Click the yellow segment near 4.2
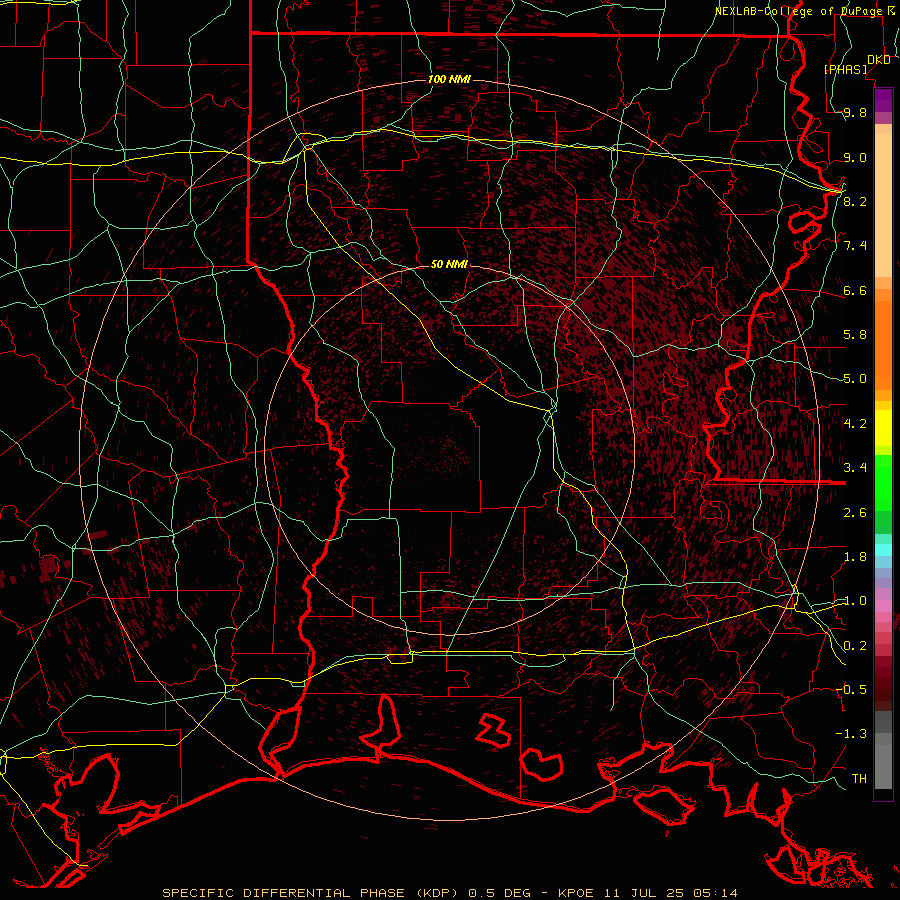The image size is (900, 900). coord(883,428)
